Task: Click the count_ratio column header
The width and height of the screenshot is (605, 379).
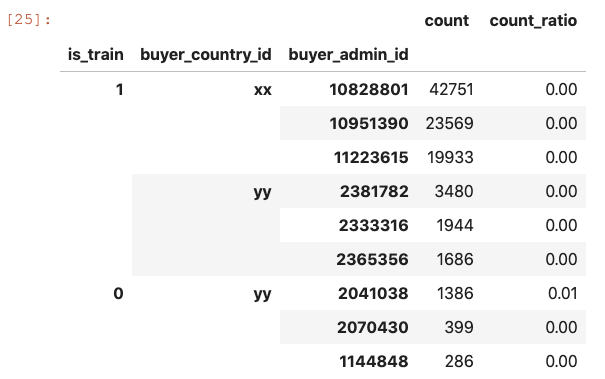Action: pos(533,20)
